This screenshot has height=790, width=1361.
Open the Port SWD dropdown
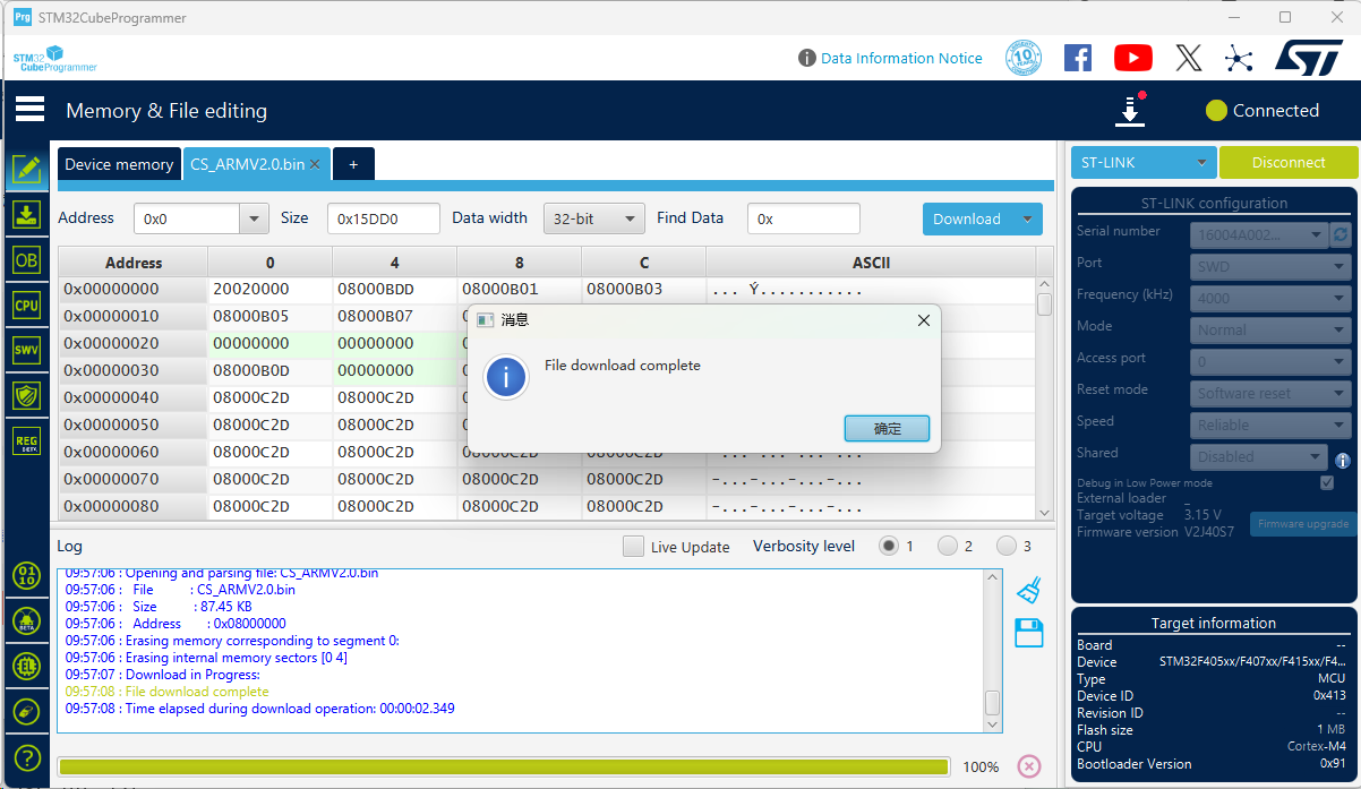(x=1271, y=267)
